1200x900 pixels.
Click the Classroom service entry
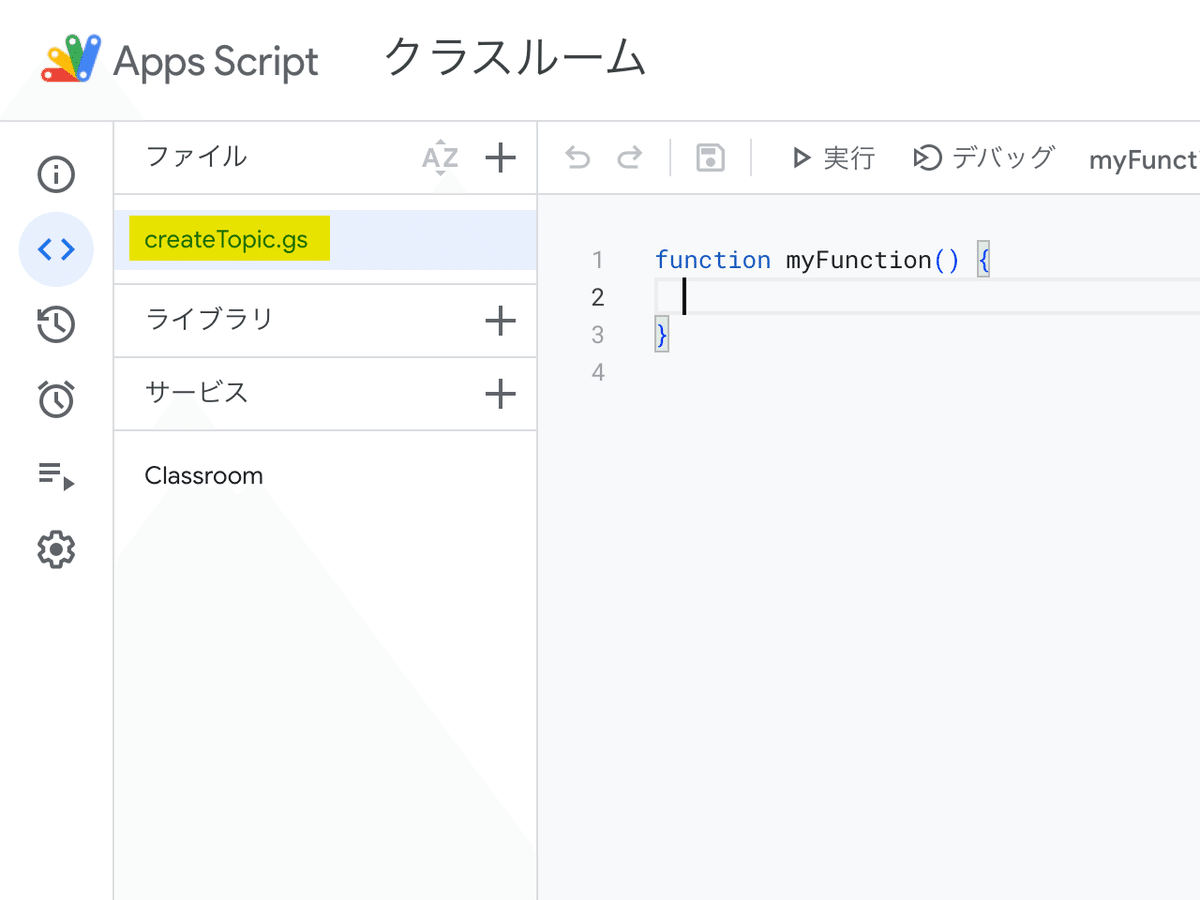(204, 476)
